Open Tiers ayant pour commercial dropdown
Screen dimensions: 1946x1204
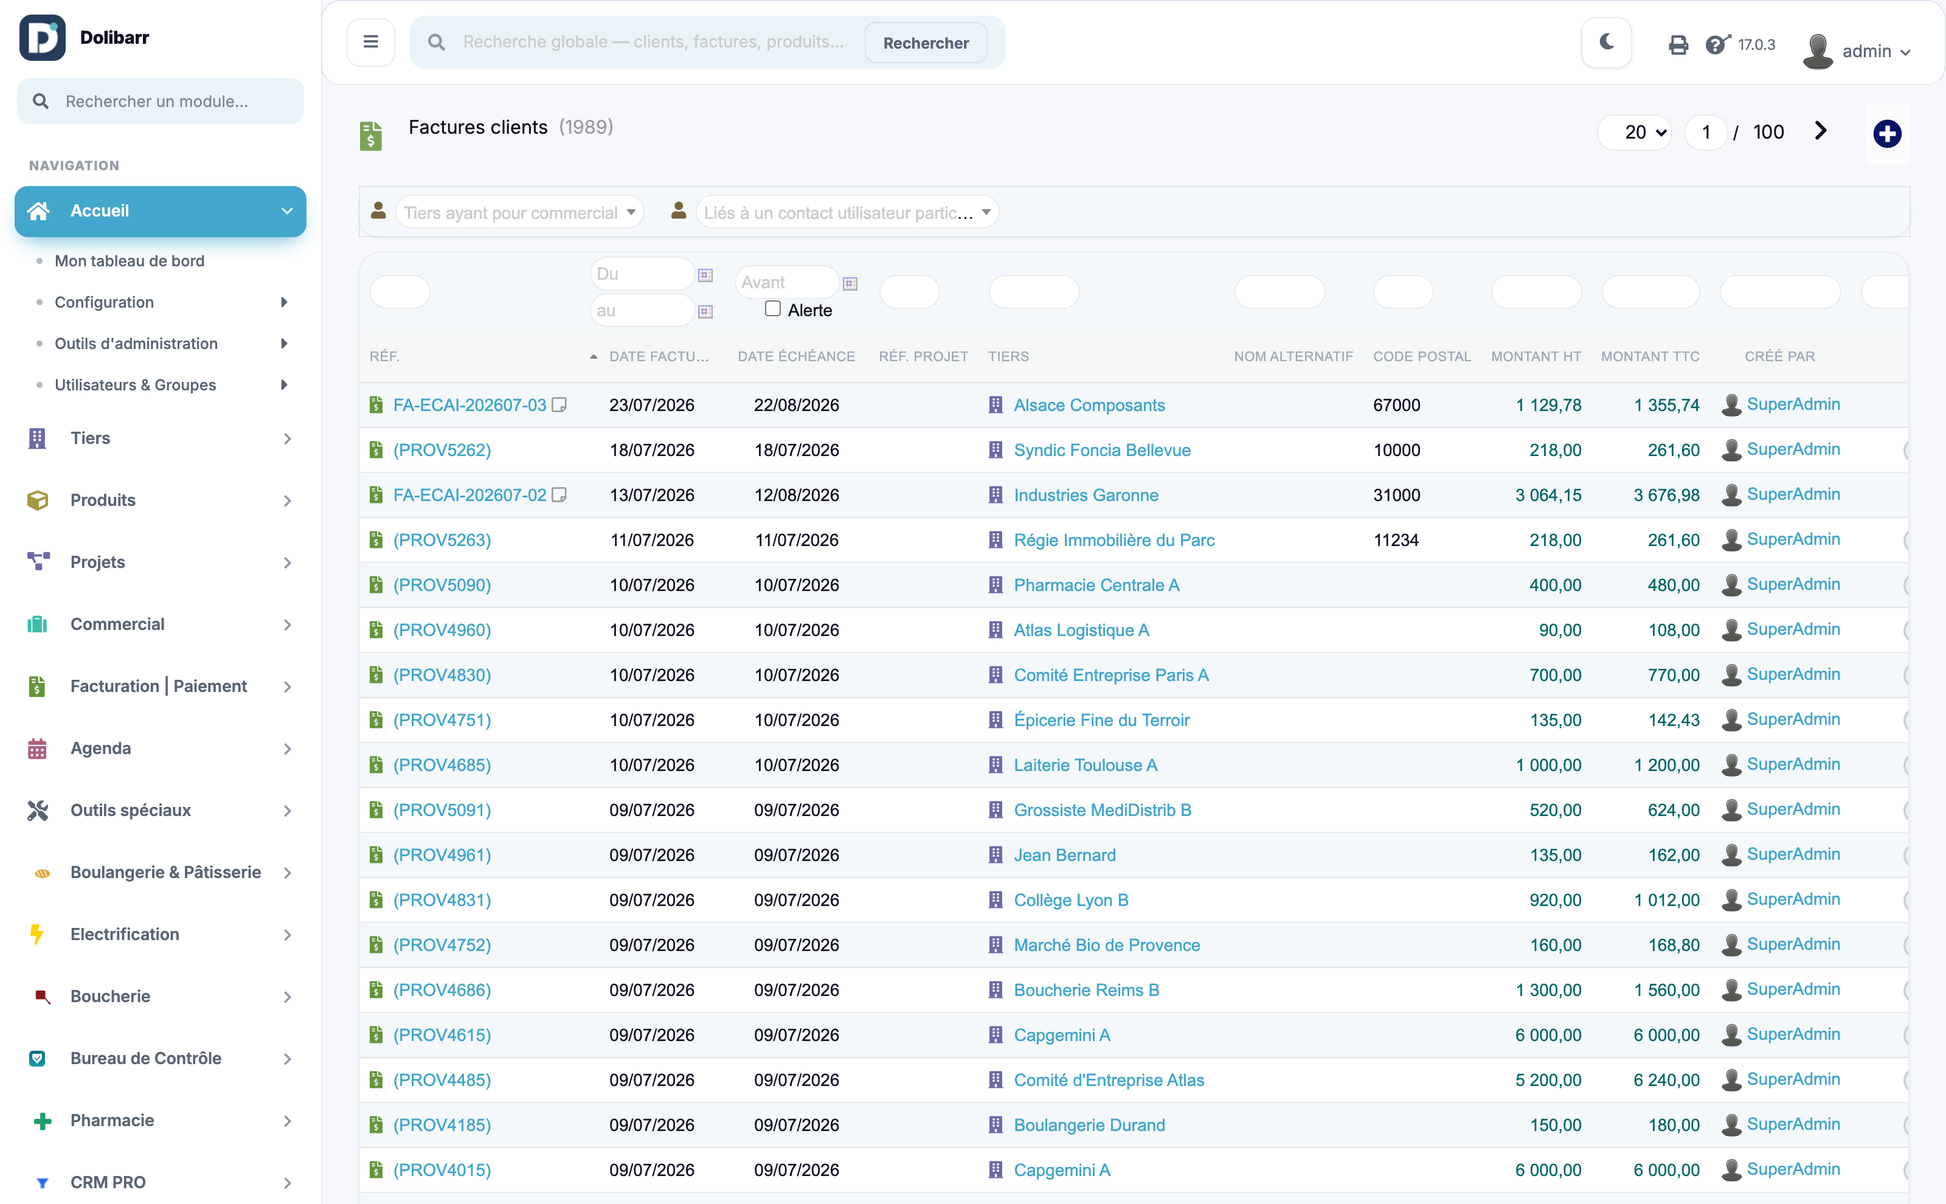pos(520,212)
